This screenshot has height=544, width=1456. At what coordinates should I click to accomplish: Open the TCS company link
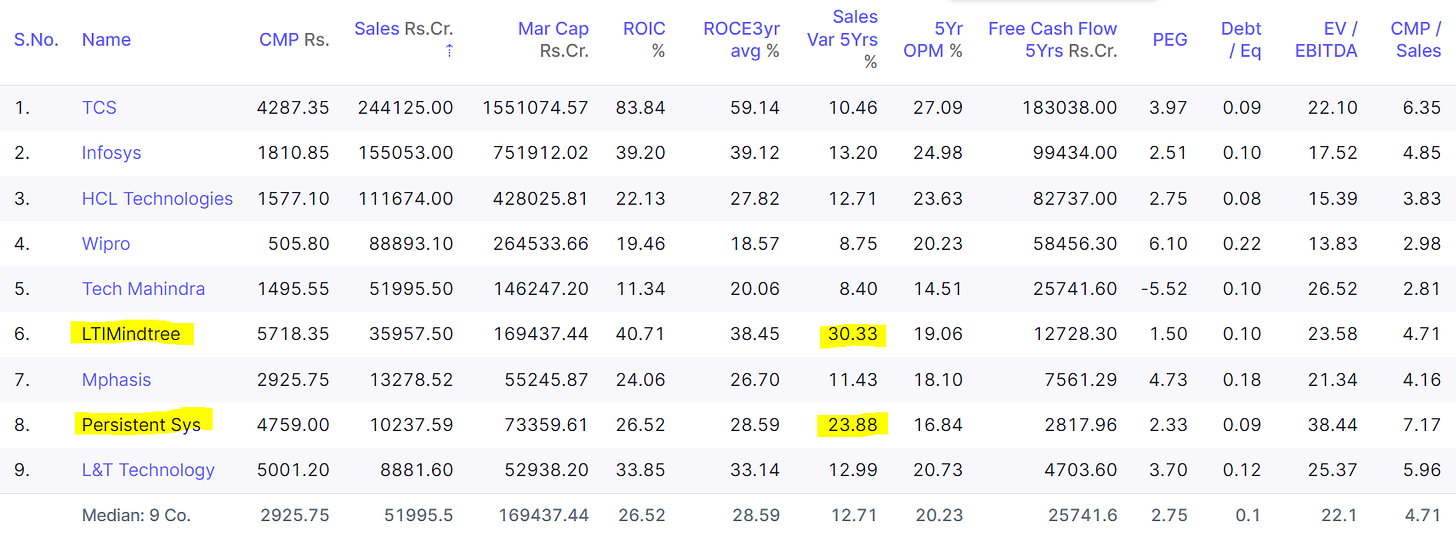click(99, 108)
